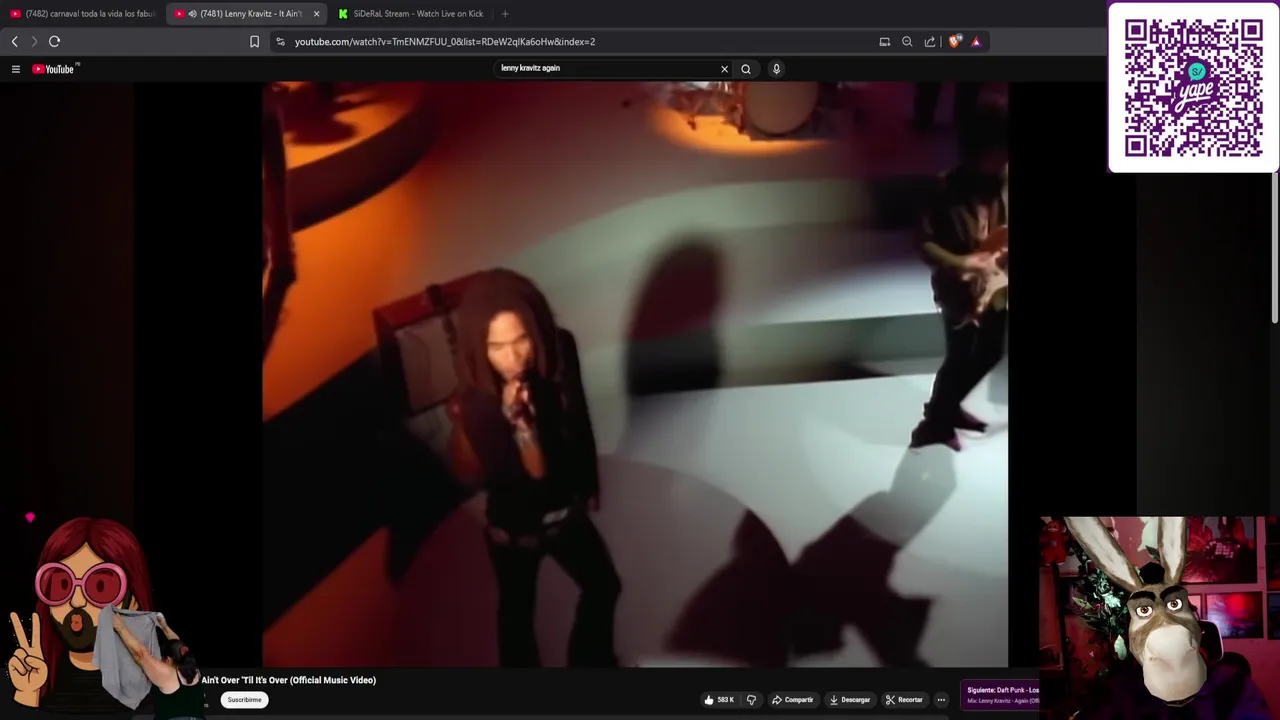Like the video with thumbs up
This screenshot has width=1280, height=720.
coord(719,700)
